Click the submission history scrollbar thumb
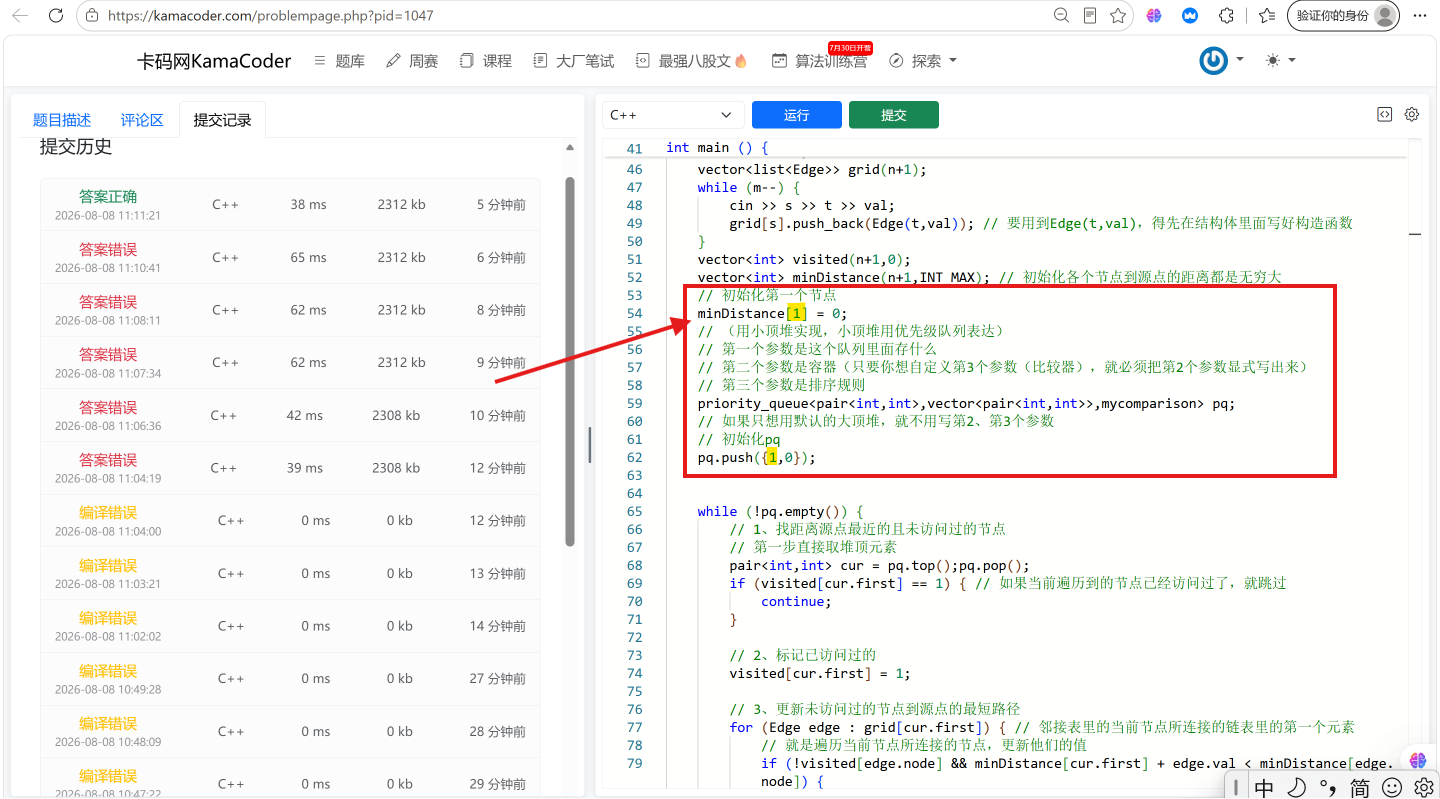 point(570,362)
